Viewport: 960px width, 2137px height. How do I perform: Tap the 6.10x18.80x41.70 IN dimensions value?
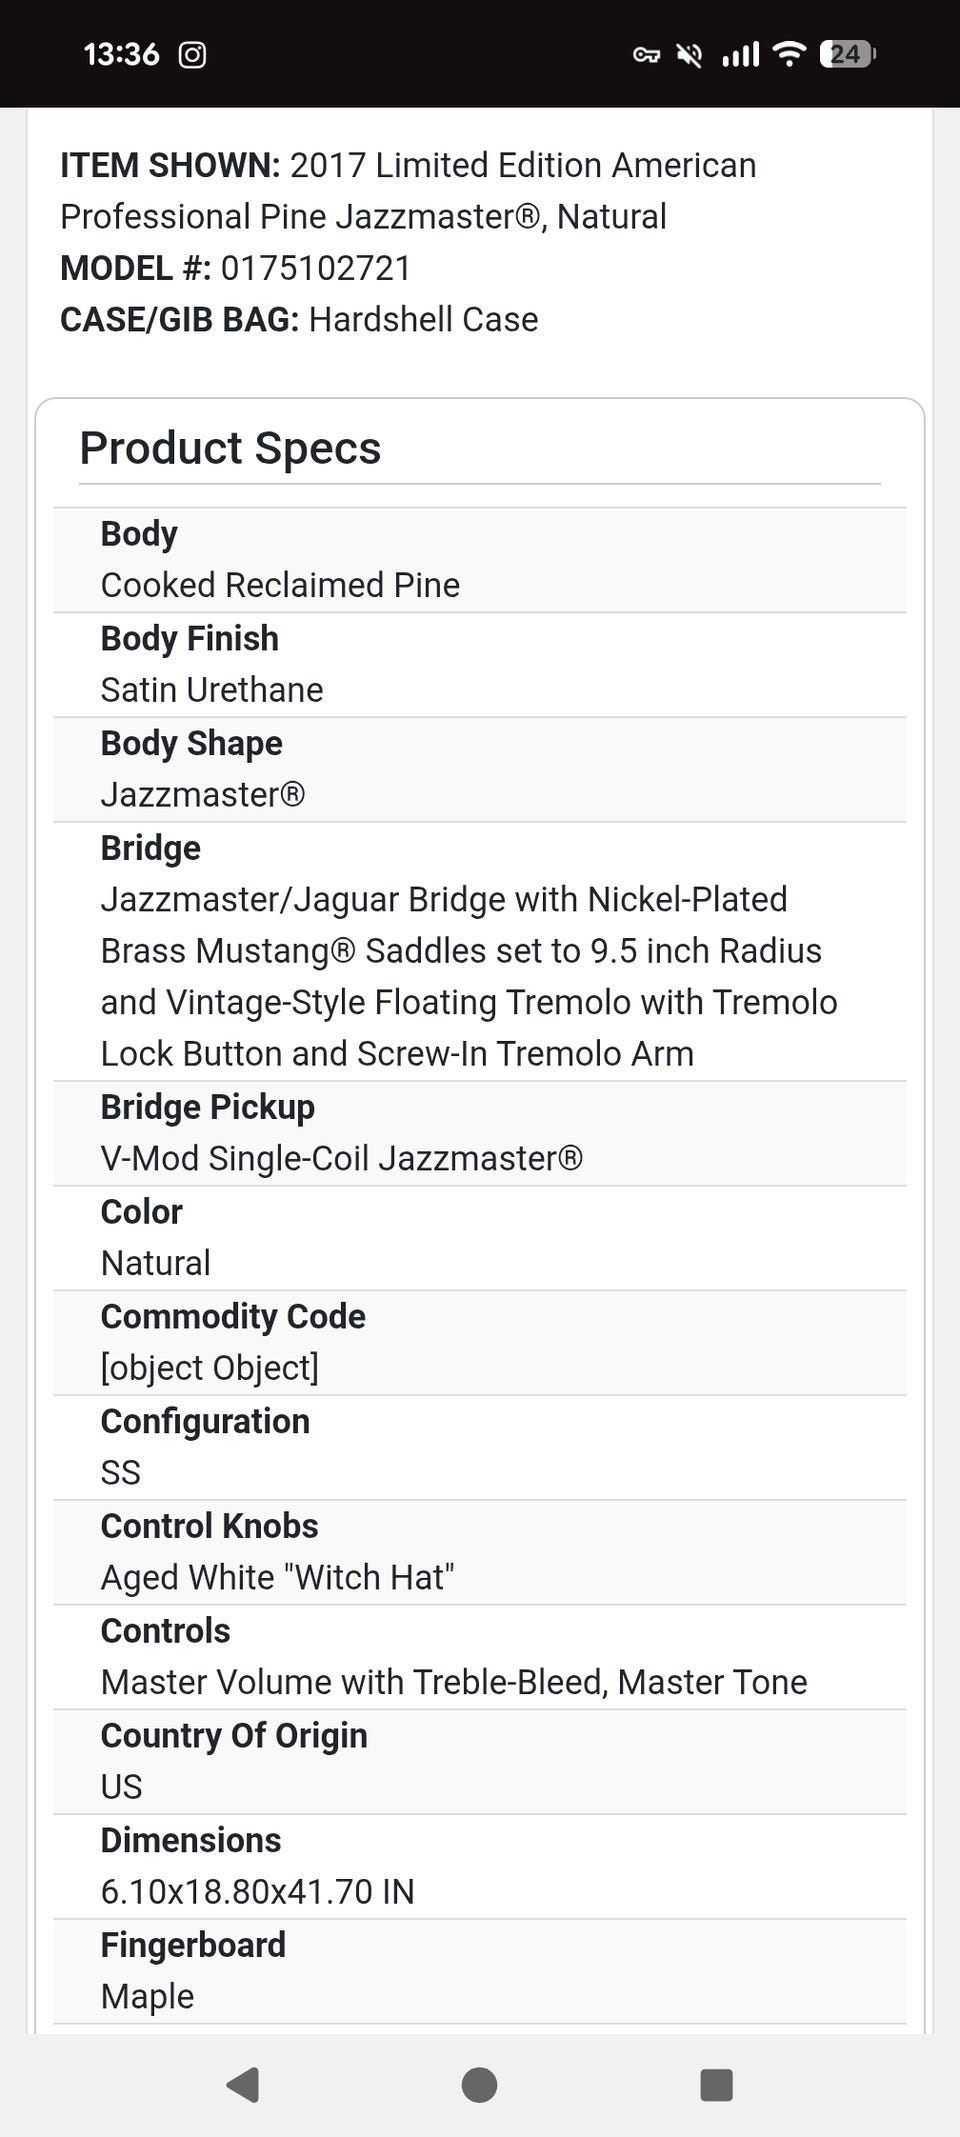point(257,1891)
